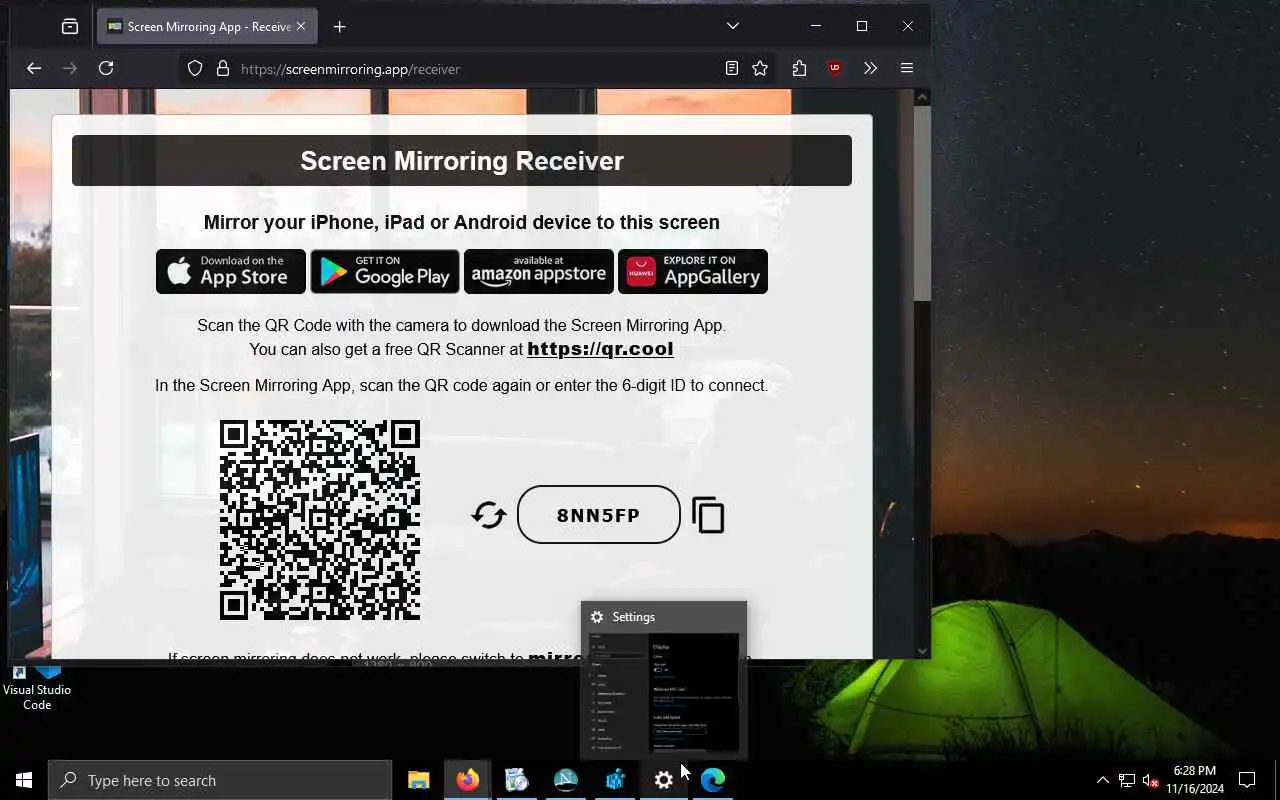Screen dimensions: 1280x800
Task: Open Firefox View workspace icon
Action: (x=70, y=27)
